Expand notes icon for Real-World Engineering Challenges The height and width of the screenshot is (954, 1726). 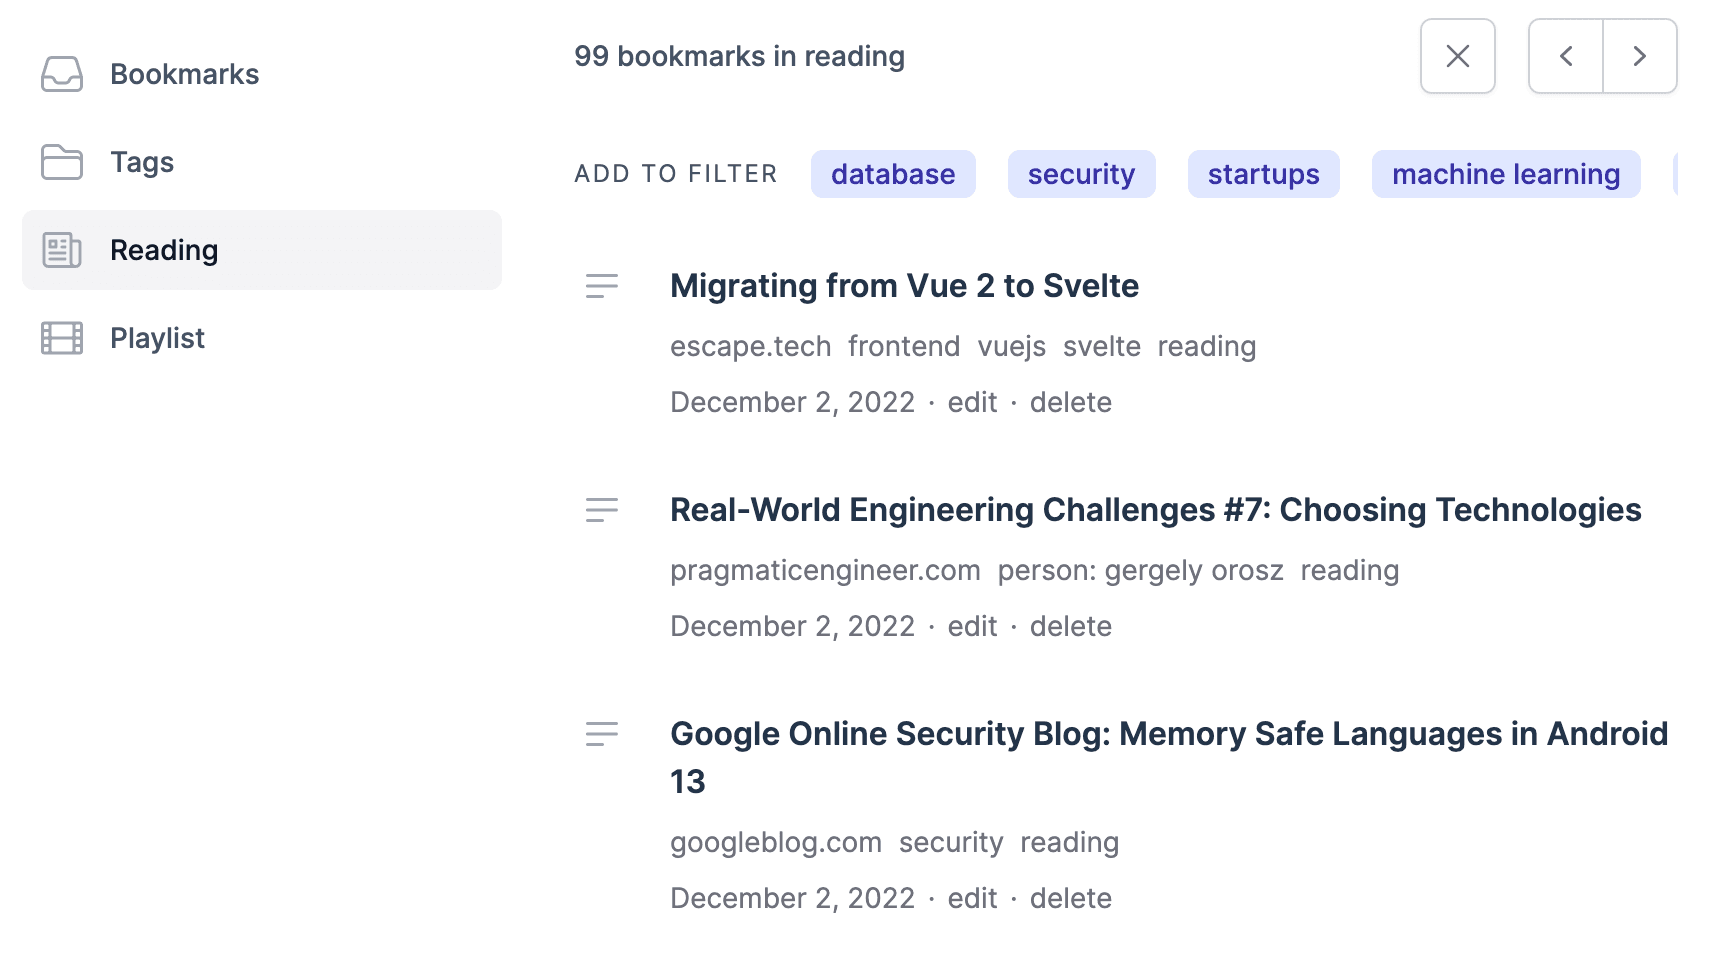click(602, 510)
